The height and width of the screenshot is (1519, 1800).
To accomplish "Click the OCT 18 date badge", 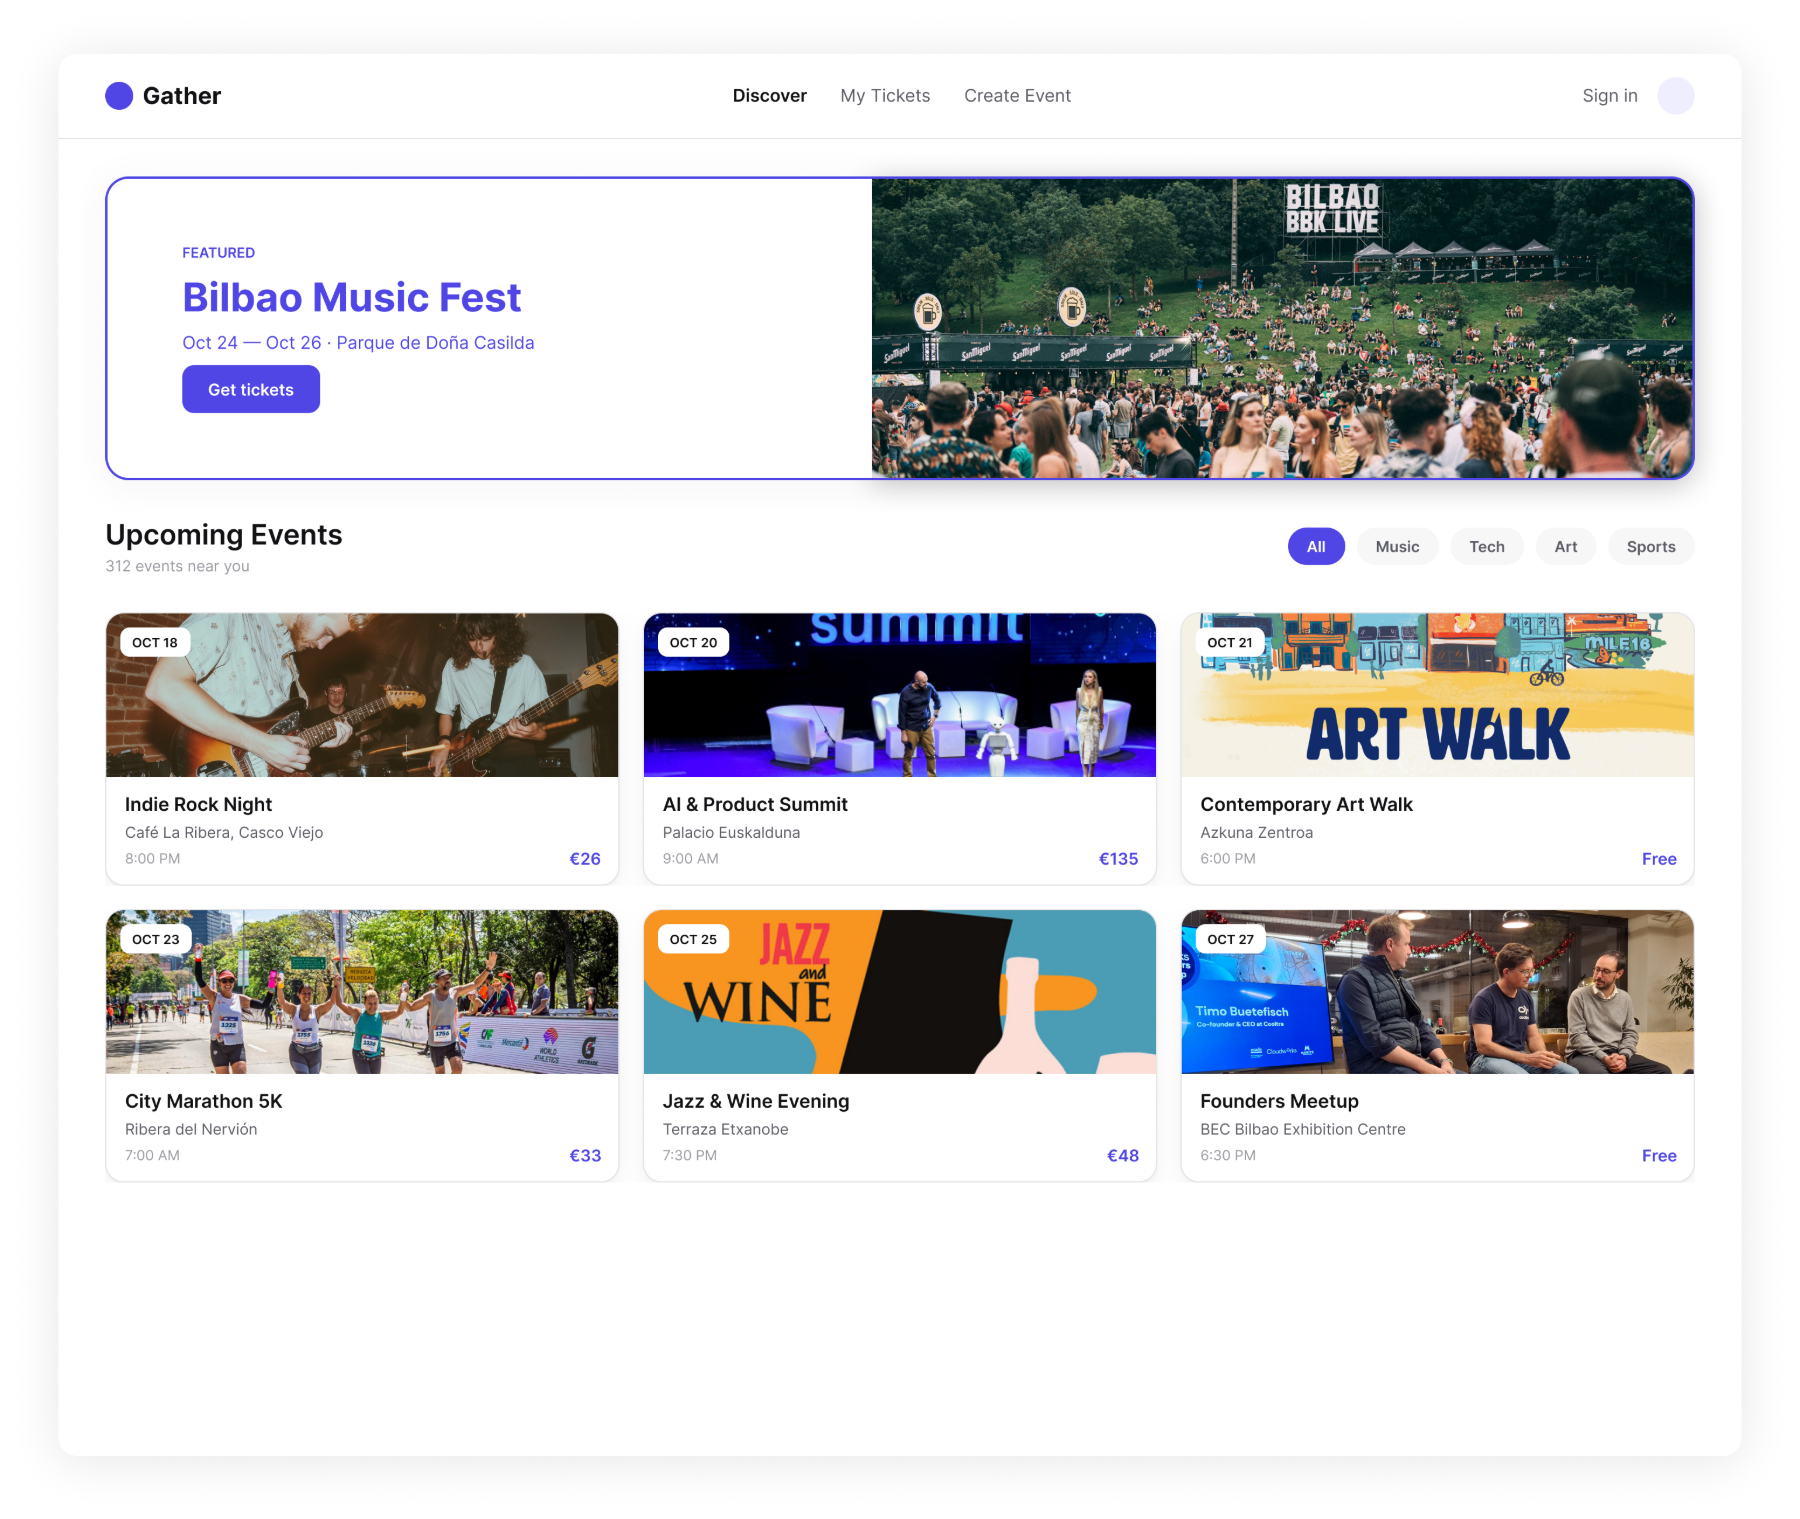I will tap(155, 642).
